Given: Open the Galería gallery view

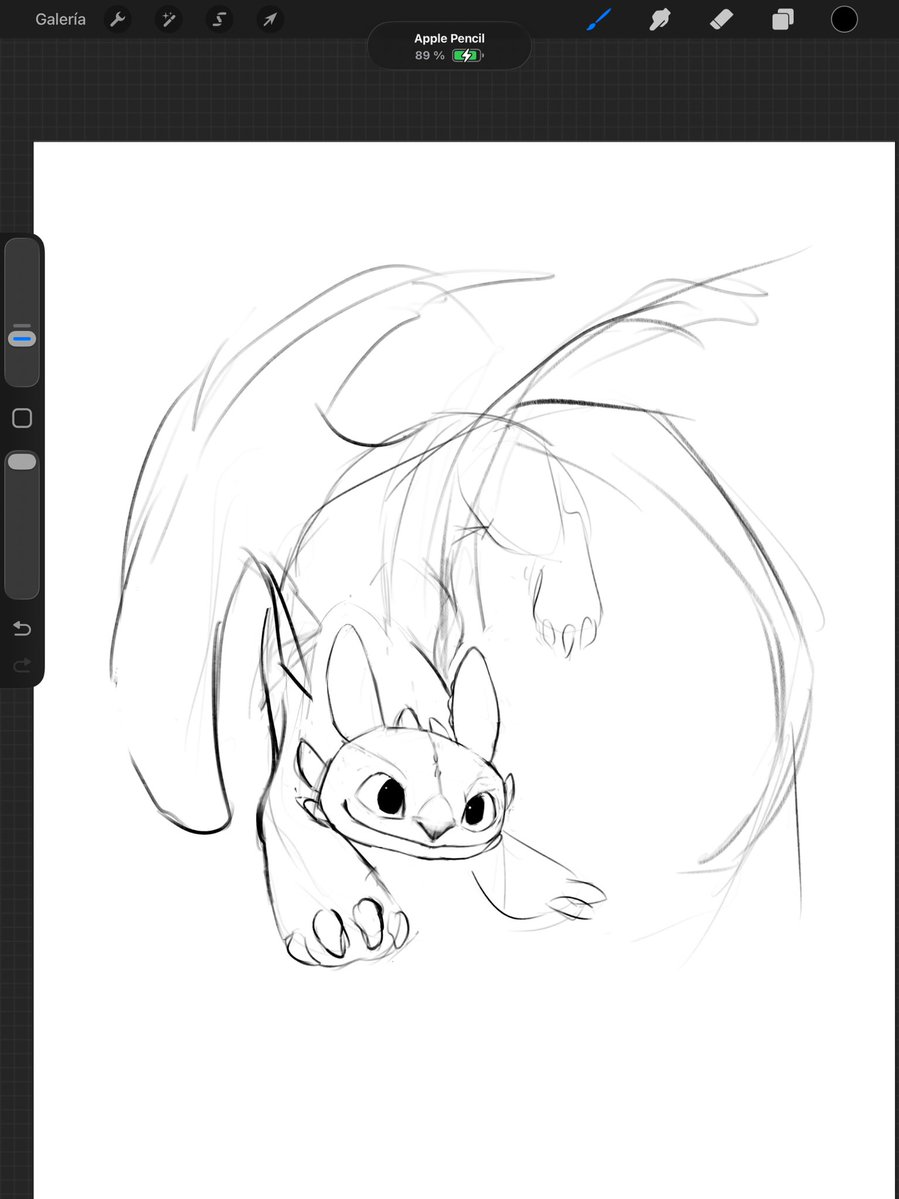Looking at the screenshot, I should [60, 19].
